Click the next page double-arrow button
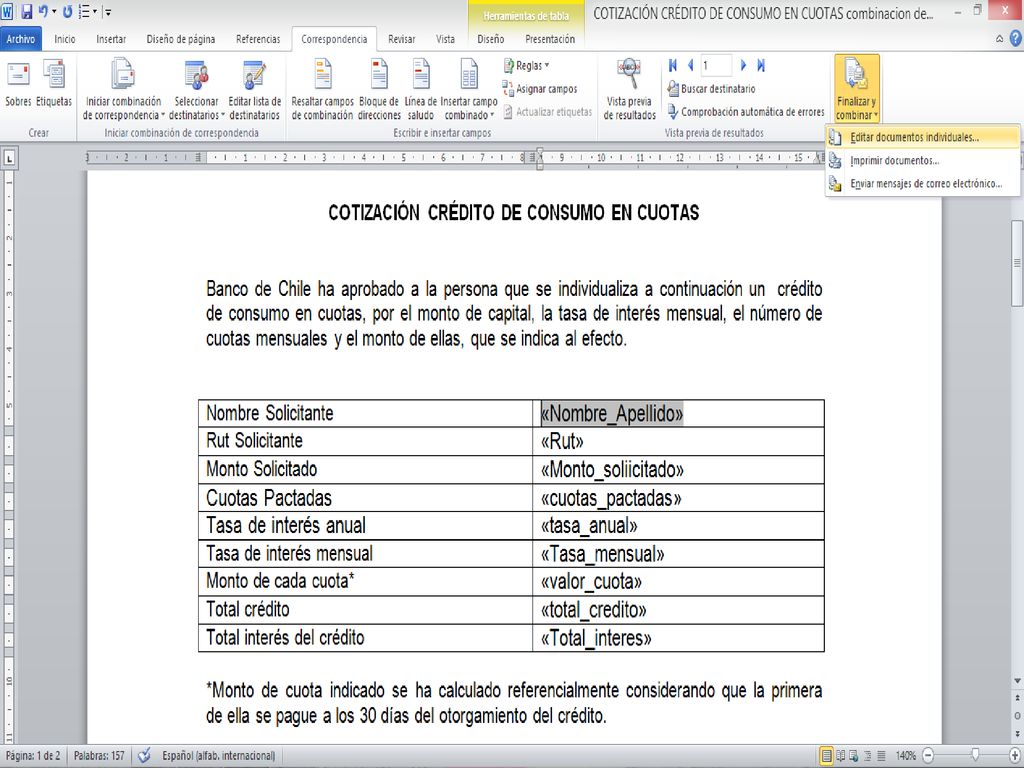This screenshot has height=768, width=1024. 1017,733
